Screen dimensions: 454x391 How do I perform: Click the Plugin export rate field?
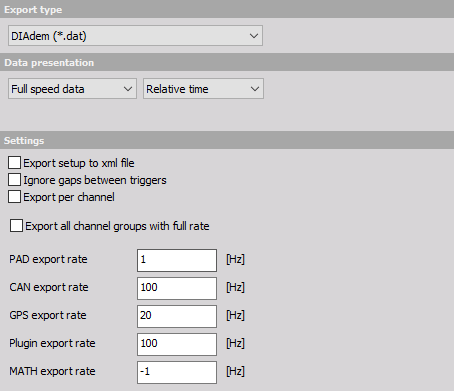[x=177, y=344]
